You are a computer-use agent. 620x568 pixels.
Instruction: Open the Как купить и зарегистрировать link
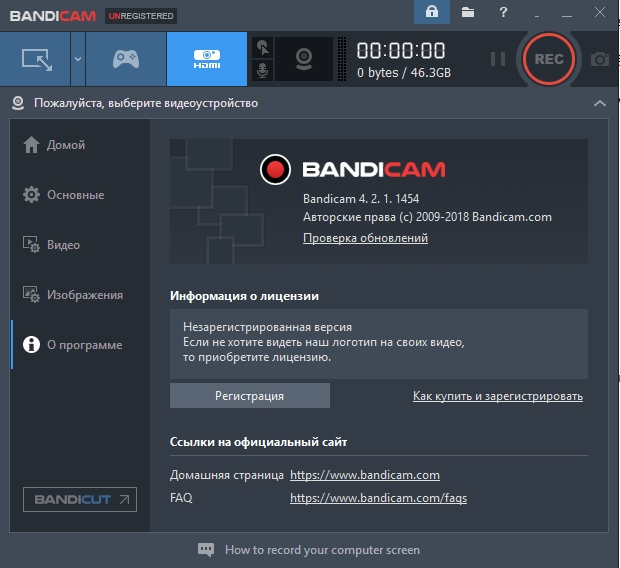click(498, 396)
